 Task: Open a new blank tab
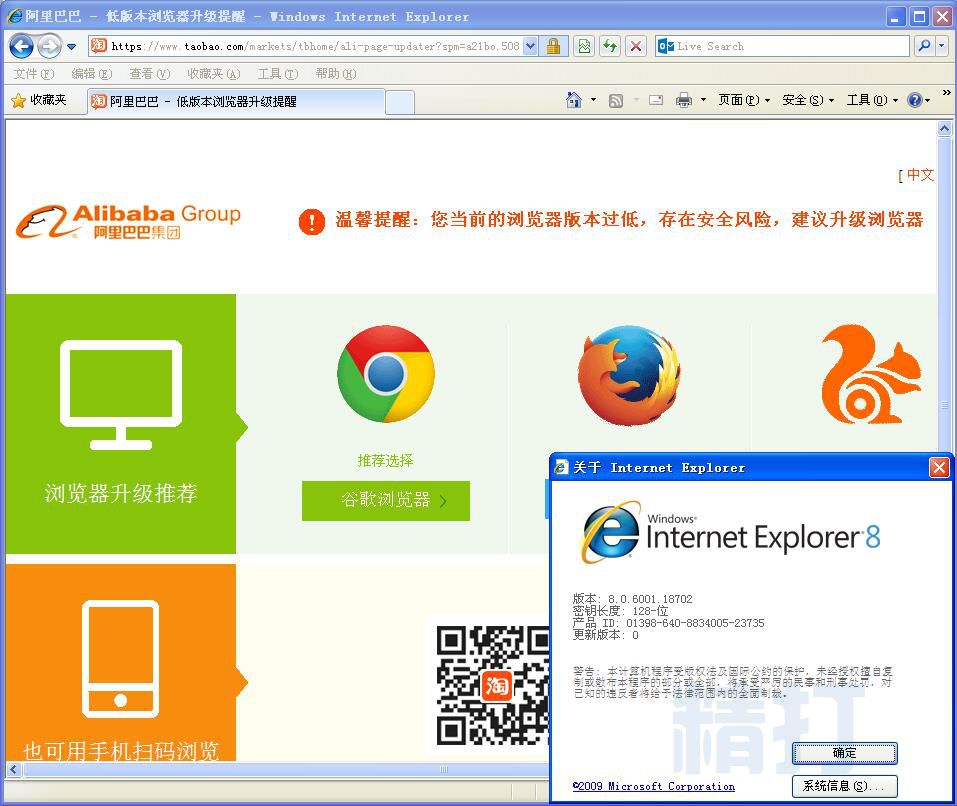point(400,102)
